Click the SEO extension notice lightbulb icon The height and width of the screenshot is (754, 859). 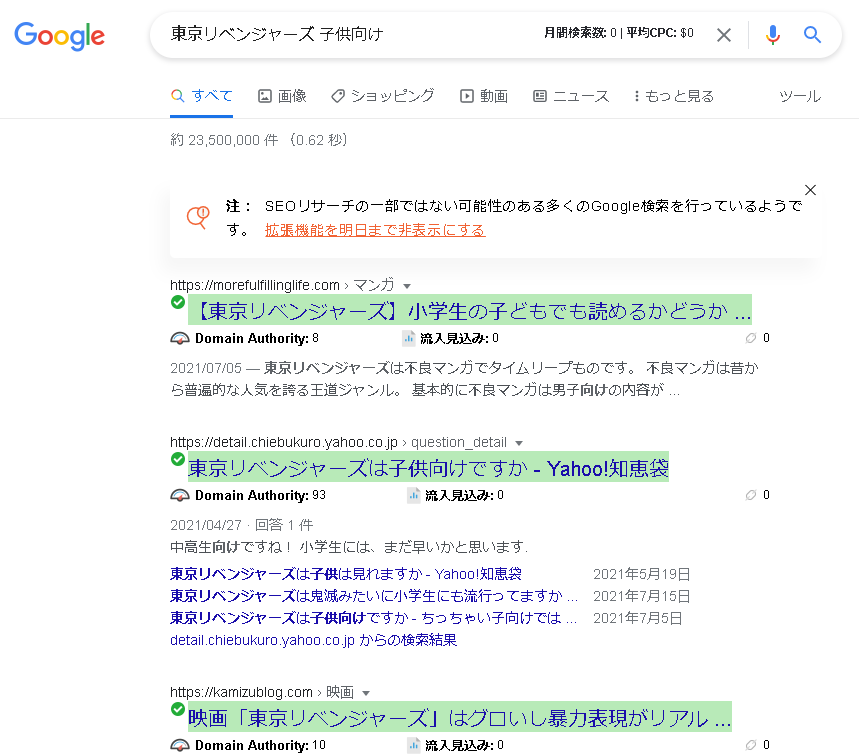click(198, 217)
